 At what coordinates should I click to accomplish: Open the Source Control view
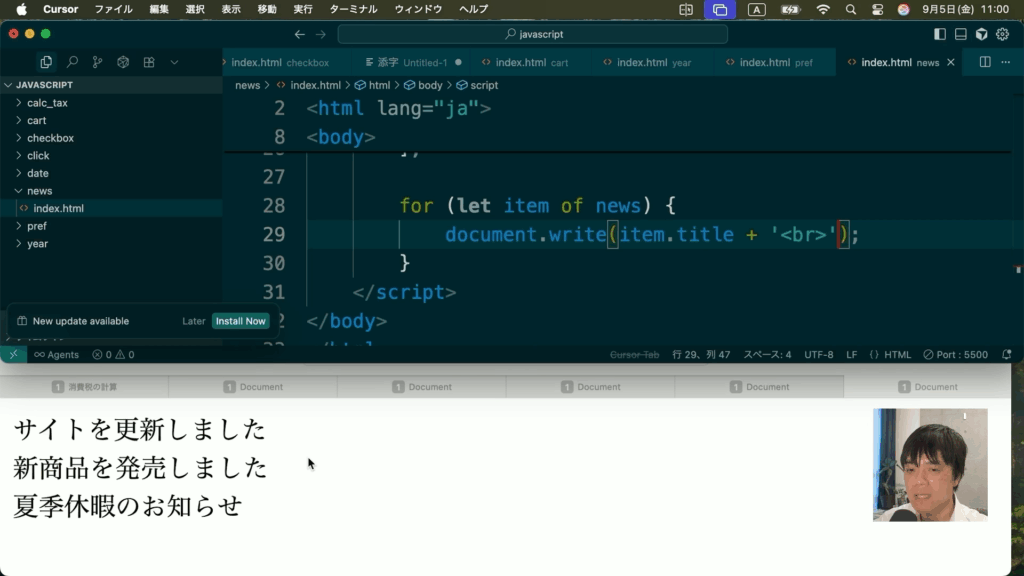click(97, 62)
